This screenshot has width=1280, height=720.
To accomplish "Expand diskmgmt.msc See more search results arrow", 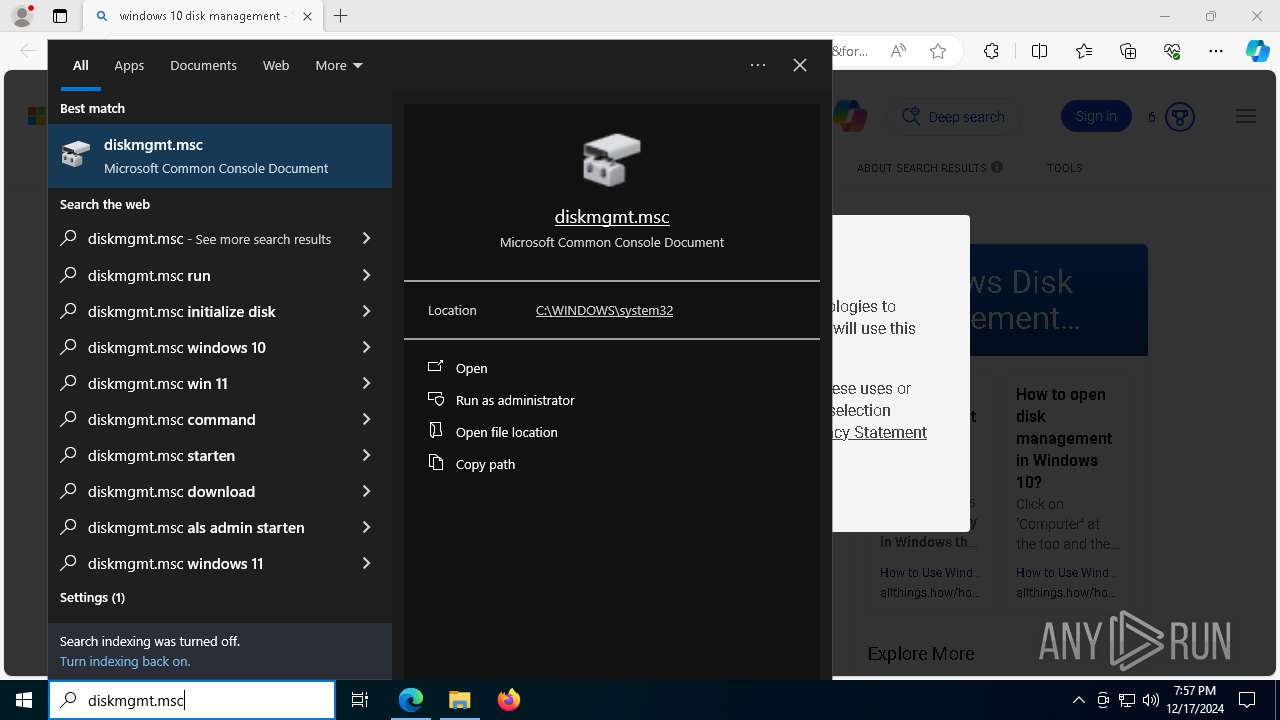I will (366, 239).
